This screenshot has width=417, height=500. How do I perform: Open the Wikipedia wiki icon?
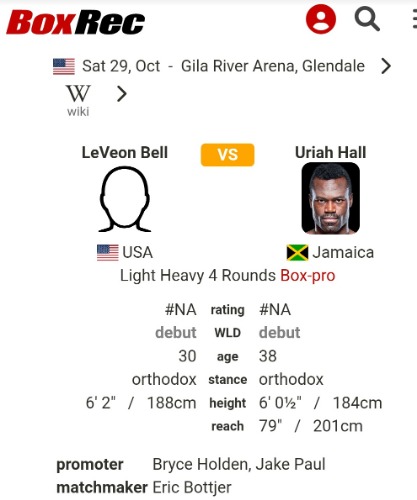point(78,100)
